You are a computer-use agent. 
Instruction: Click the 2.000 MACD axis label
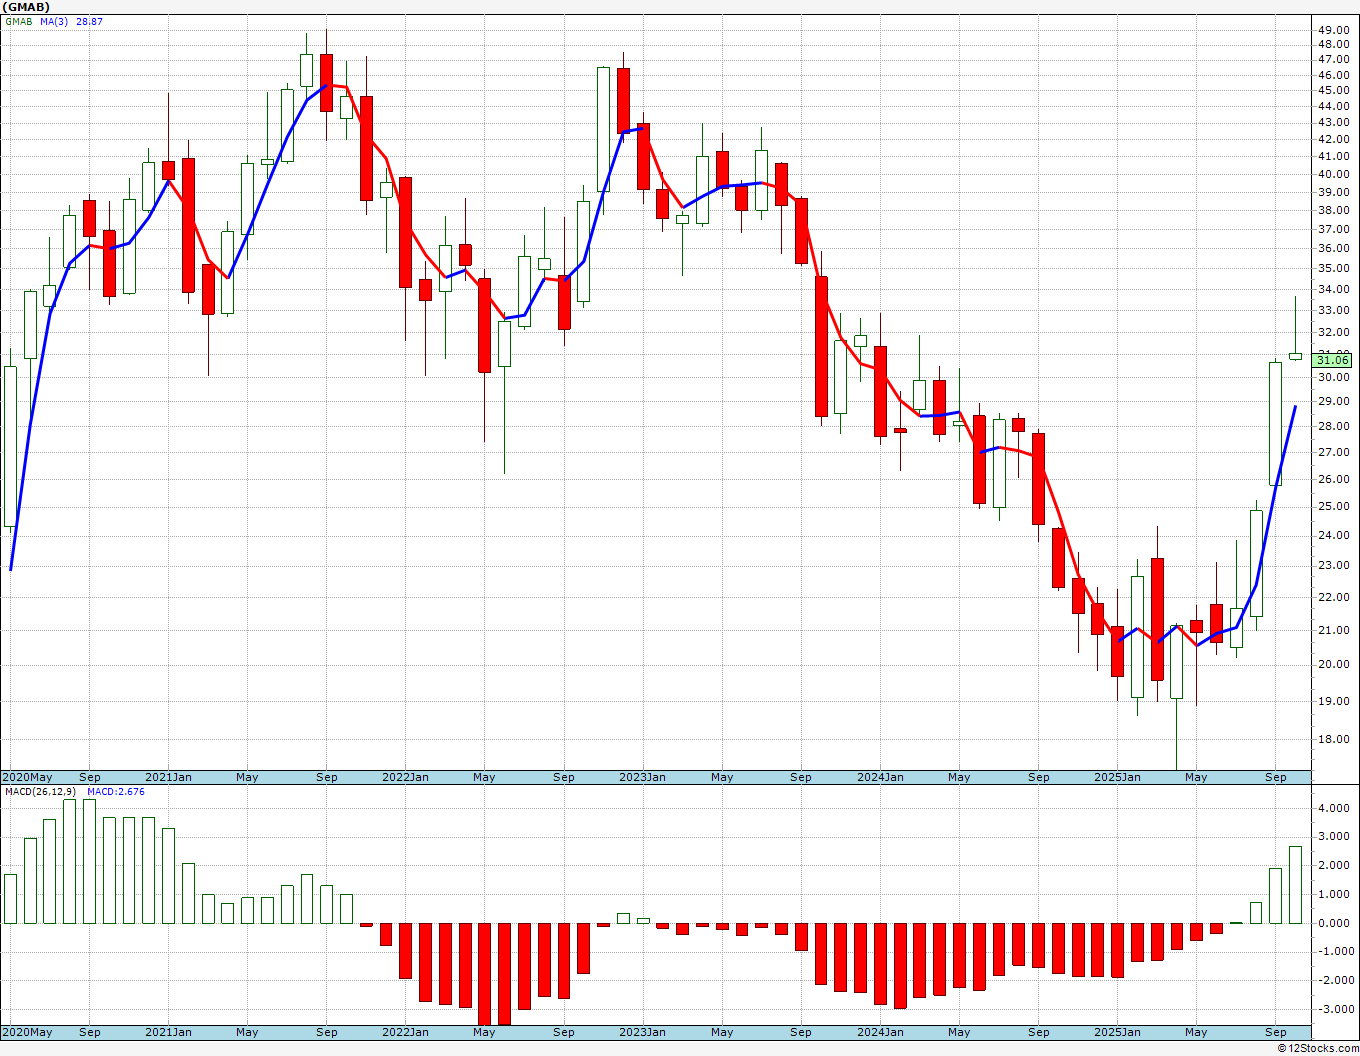(1334, 866)
